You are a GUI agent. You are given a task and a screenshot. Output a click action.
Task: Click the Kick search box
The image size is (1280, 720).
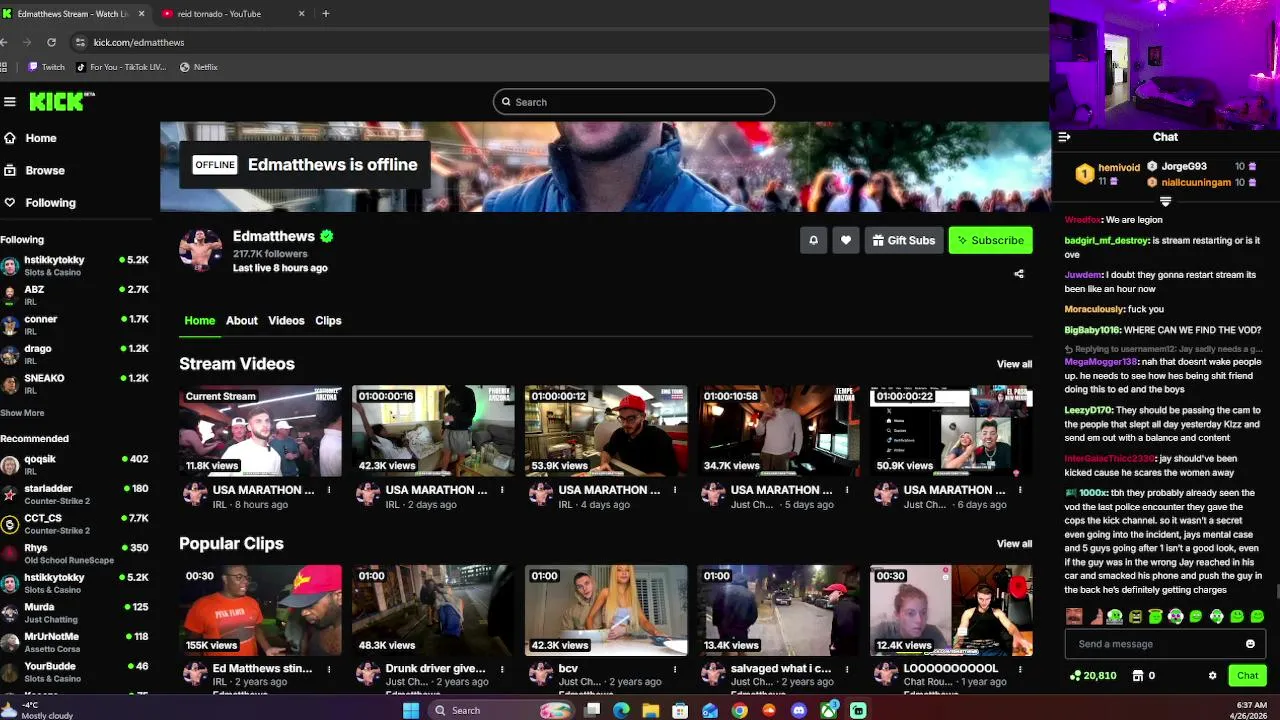(634, 102)
